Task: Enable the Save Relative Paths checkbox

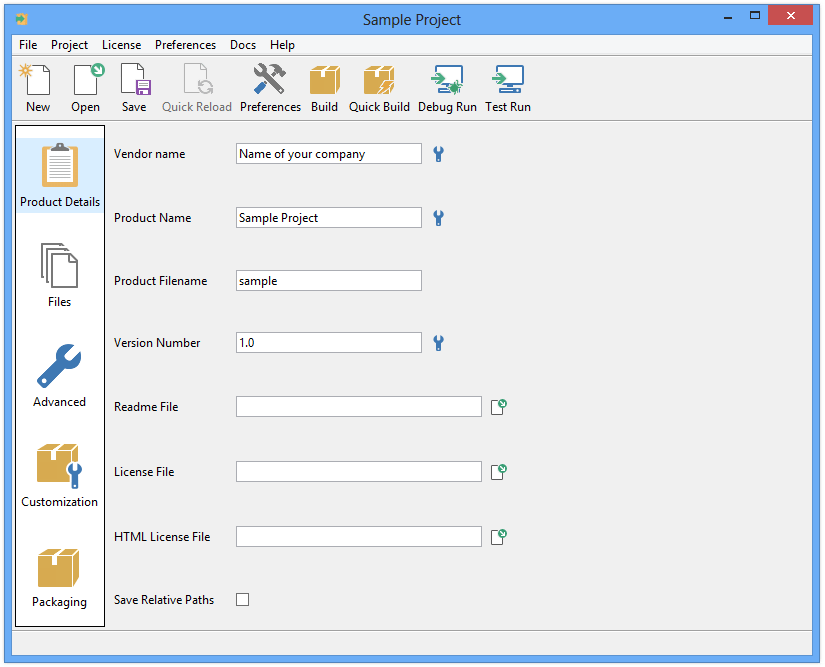Action: (242, 600)
